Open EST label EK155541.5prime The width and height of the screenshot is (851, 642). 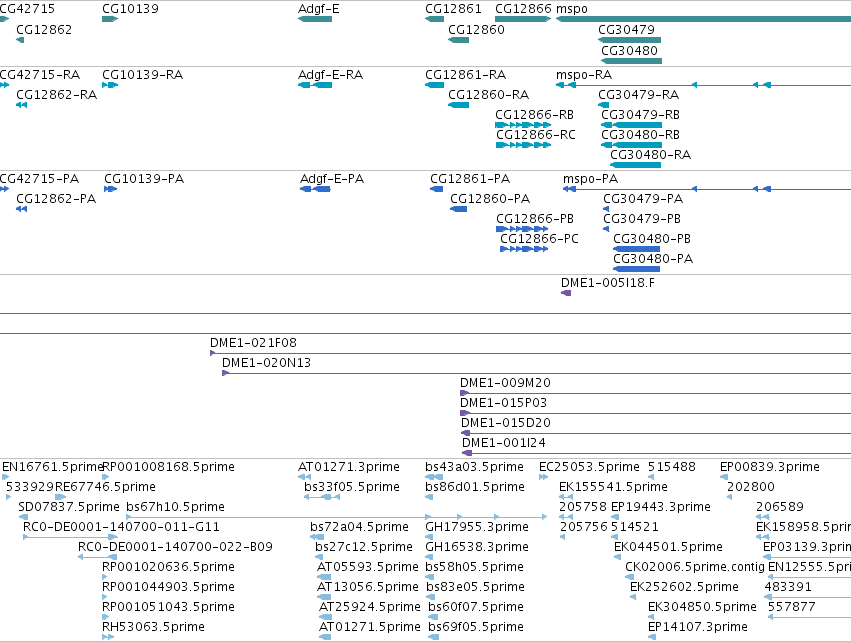(613, 487)
